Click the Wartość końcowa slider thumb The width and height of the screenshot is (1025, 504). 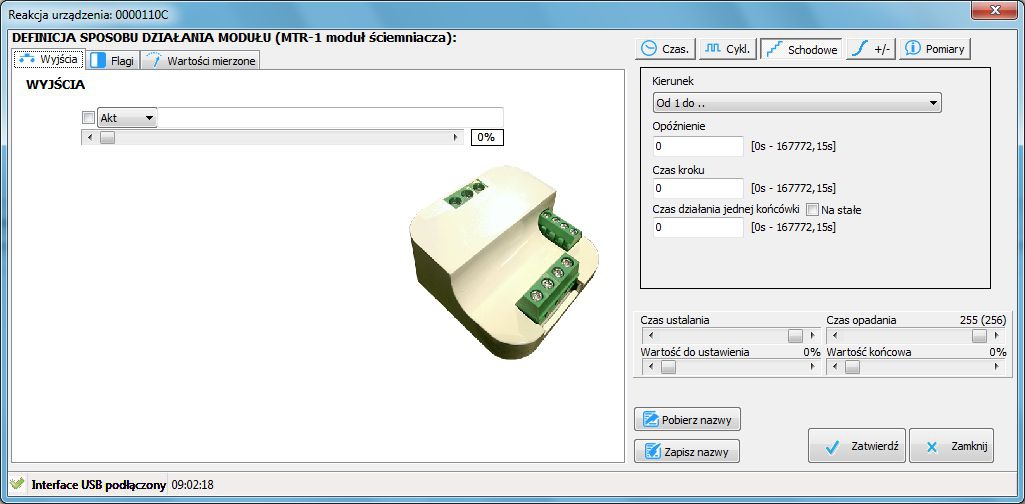852,367
